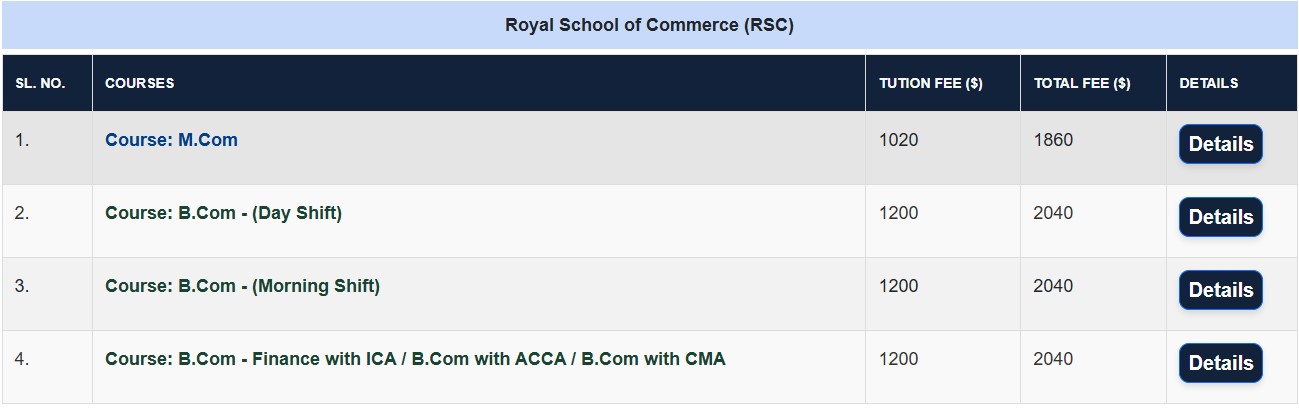1299x411 pixels.
Task: Select total fee 2040 in Morning Shift row
Action: click(1093, 294)
